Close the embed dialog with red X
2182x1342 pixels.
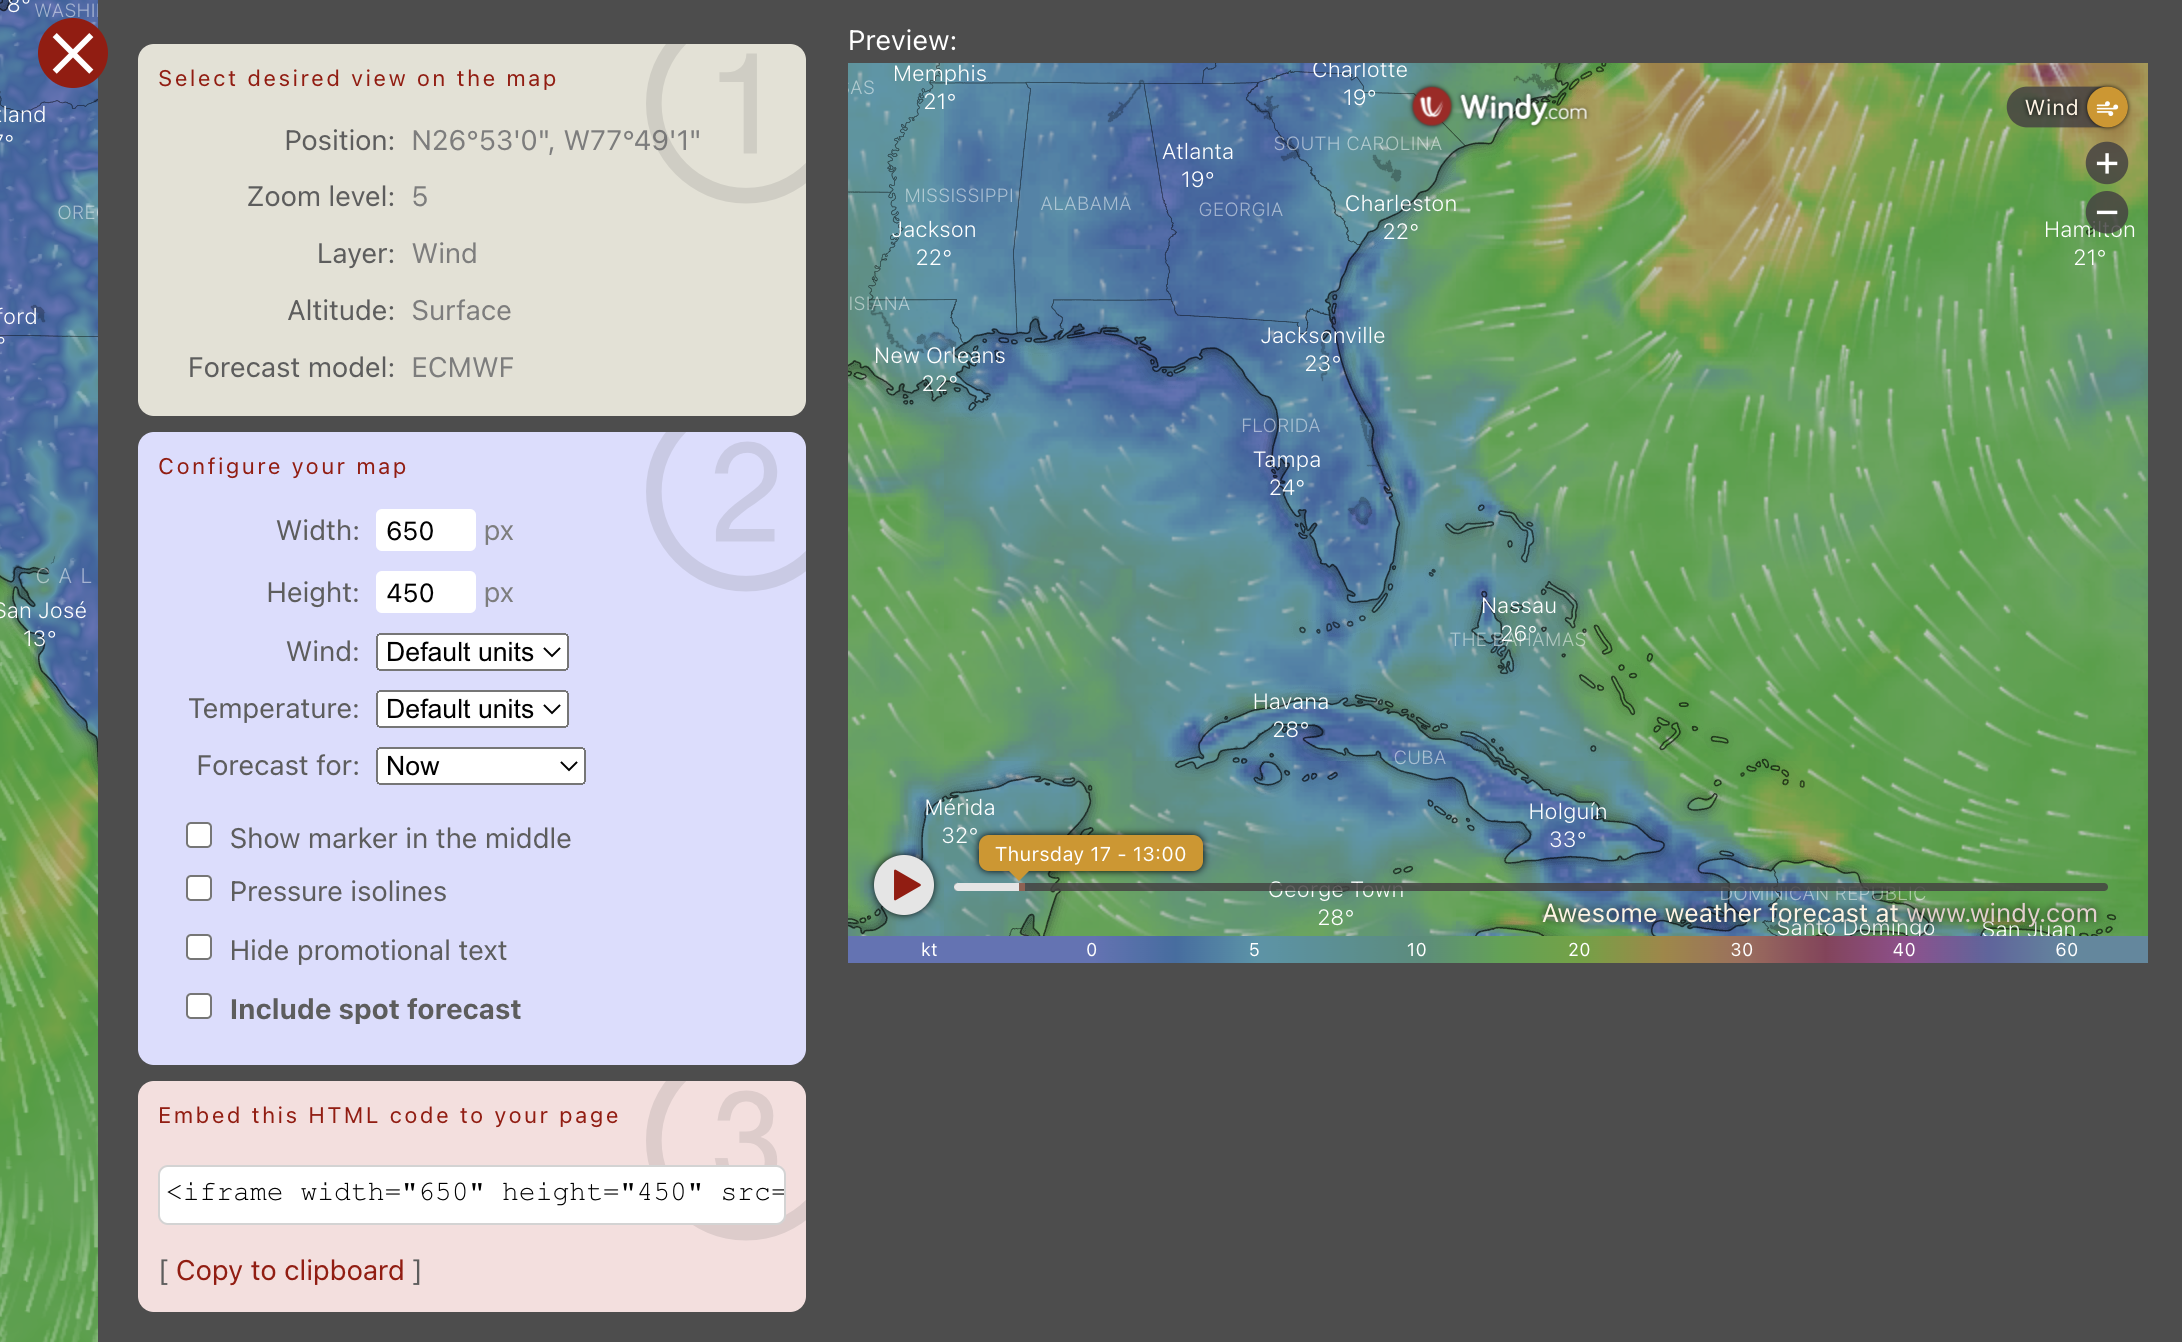[72, 53]
